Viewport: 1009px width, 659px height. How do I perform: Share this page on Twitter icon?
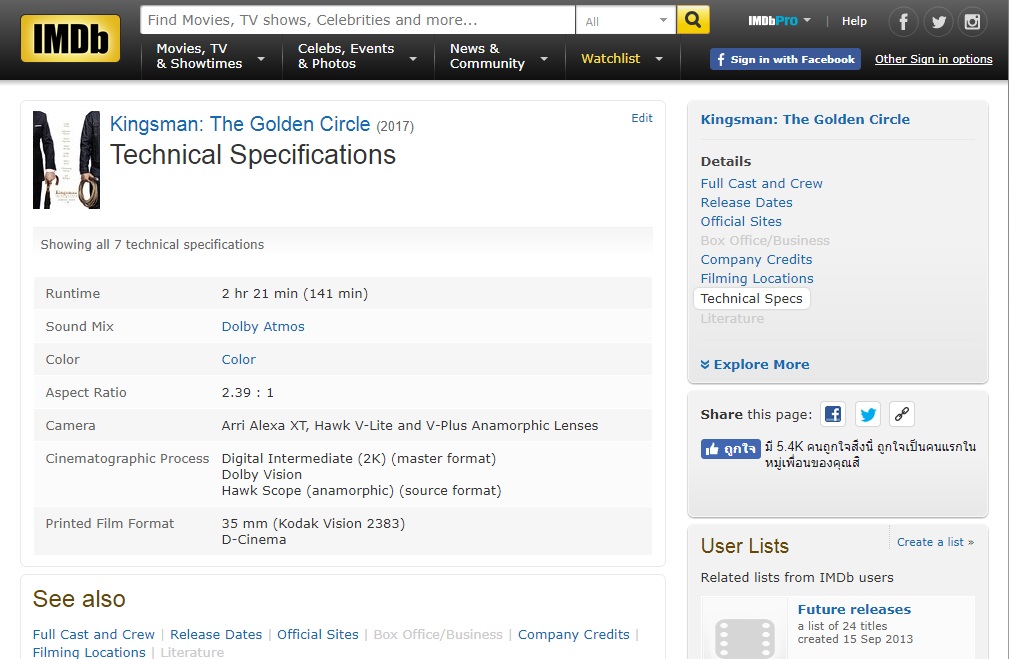pyautogui.click(x=867, y=414)
